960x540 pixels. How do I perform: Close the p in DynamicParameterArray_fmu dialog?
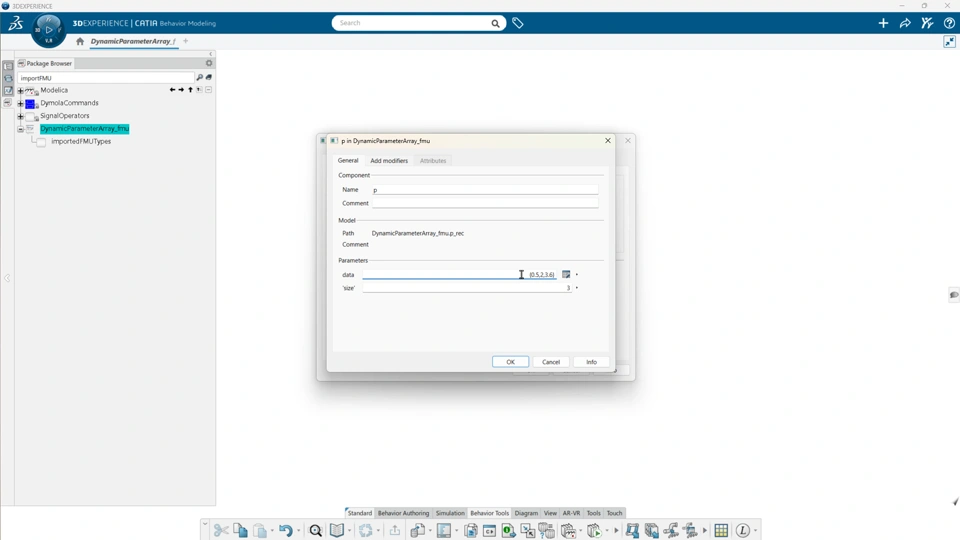(608, 141)
